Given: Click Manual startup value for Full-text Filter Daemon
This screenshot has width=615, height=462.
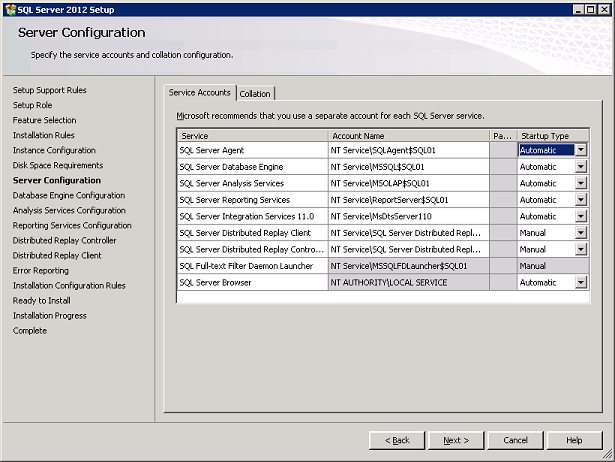Looking at the screenshot, I should click(x=553, y=266).
